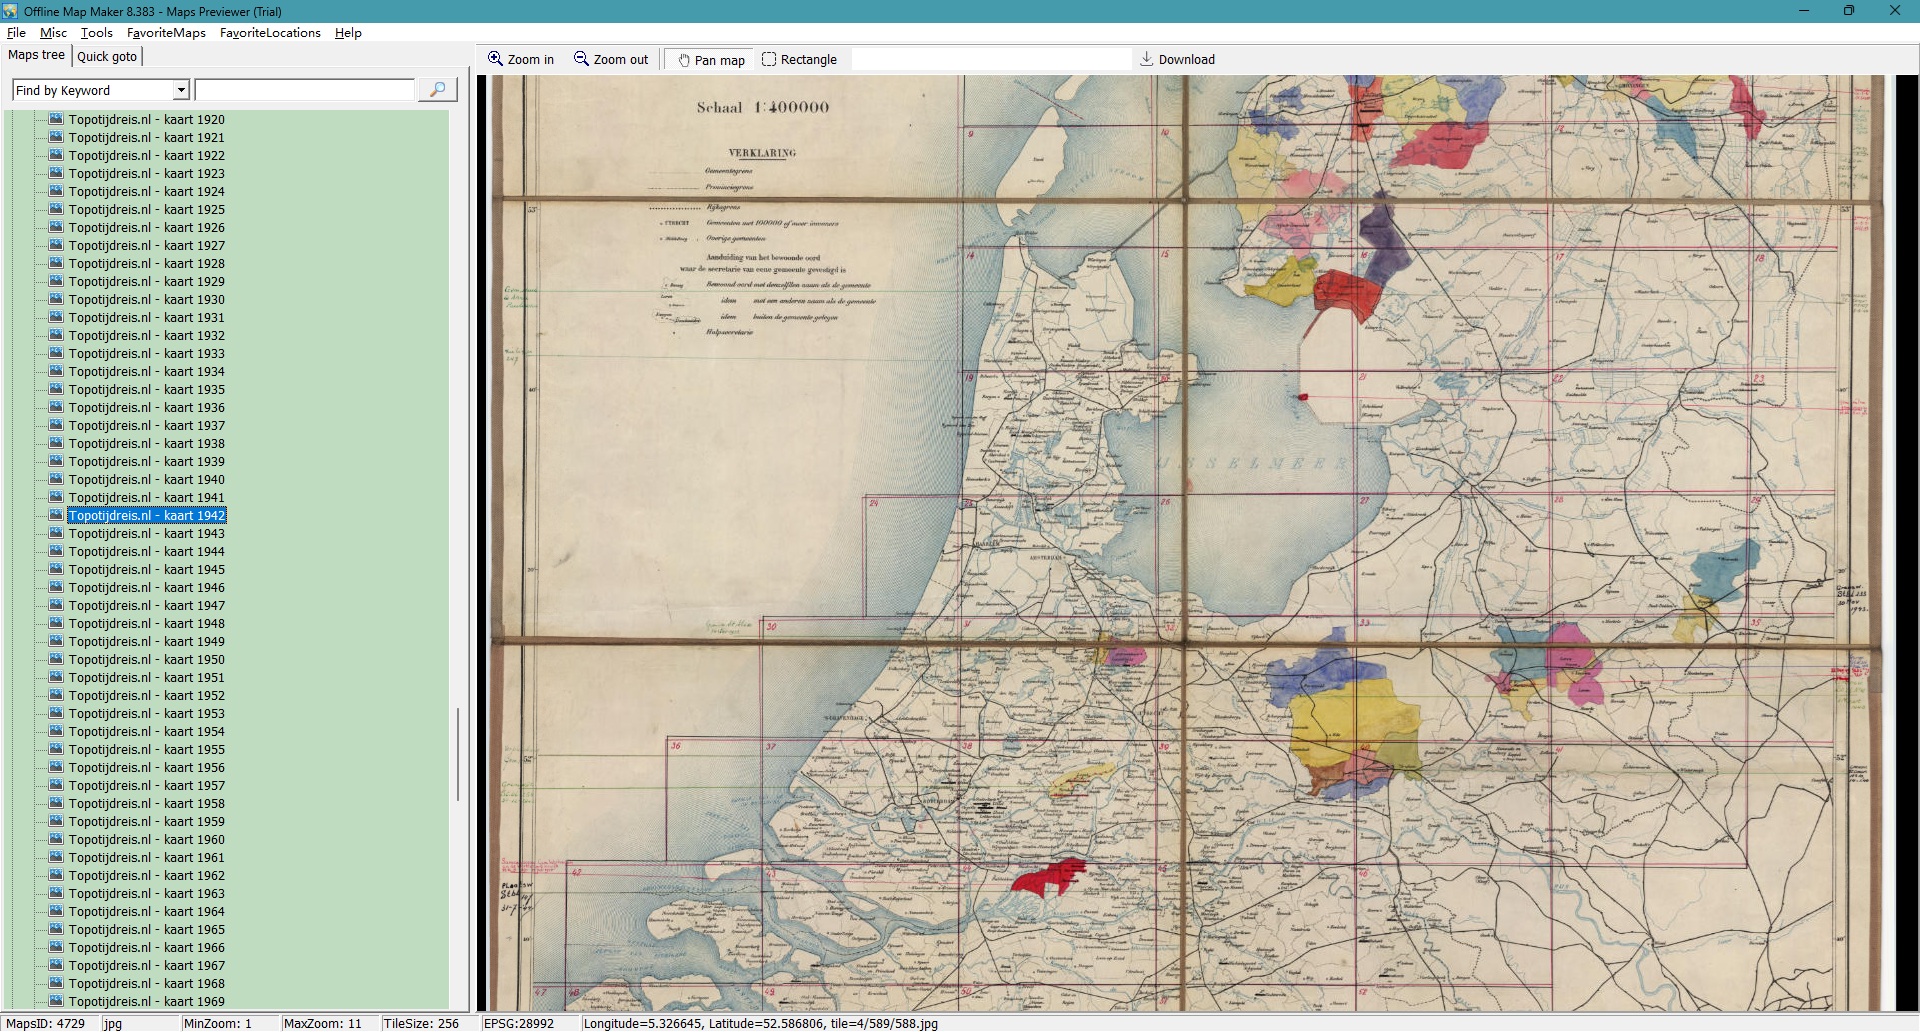Image resolution: width=1920 pixels, height=1032 pixels.
Task: Open the Tools menu
Action: click(x=96, y=33)
